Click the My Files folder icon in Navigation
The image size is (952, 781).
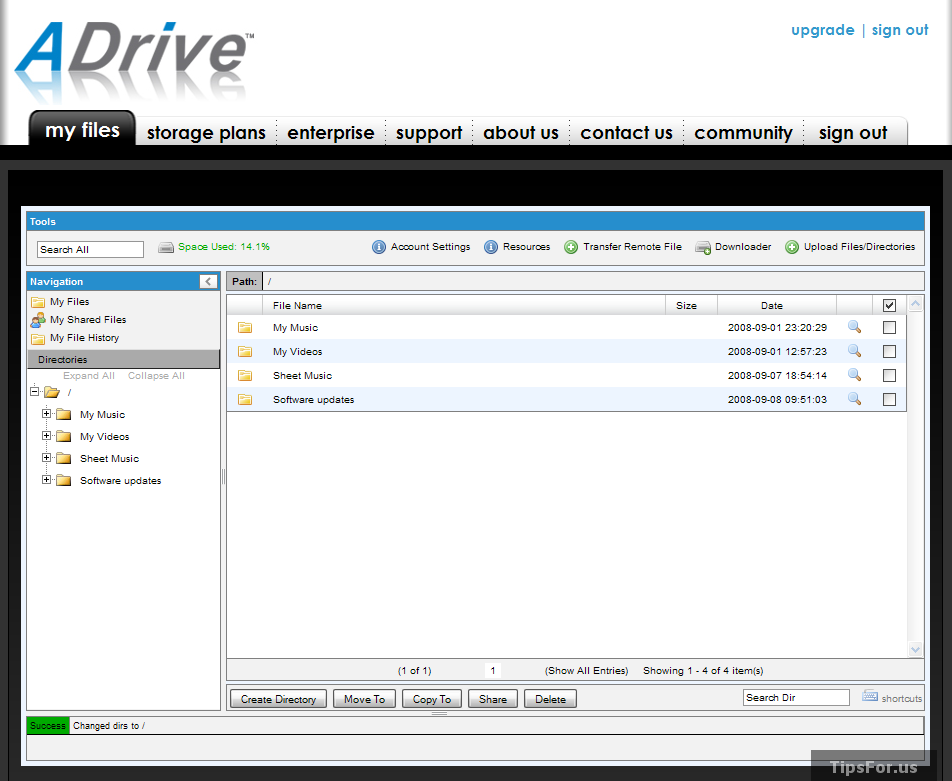pyautogui.click(x=38, y=302)
